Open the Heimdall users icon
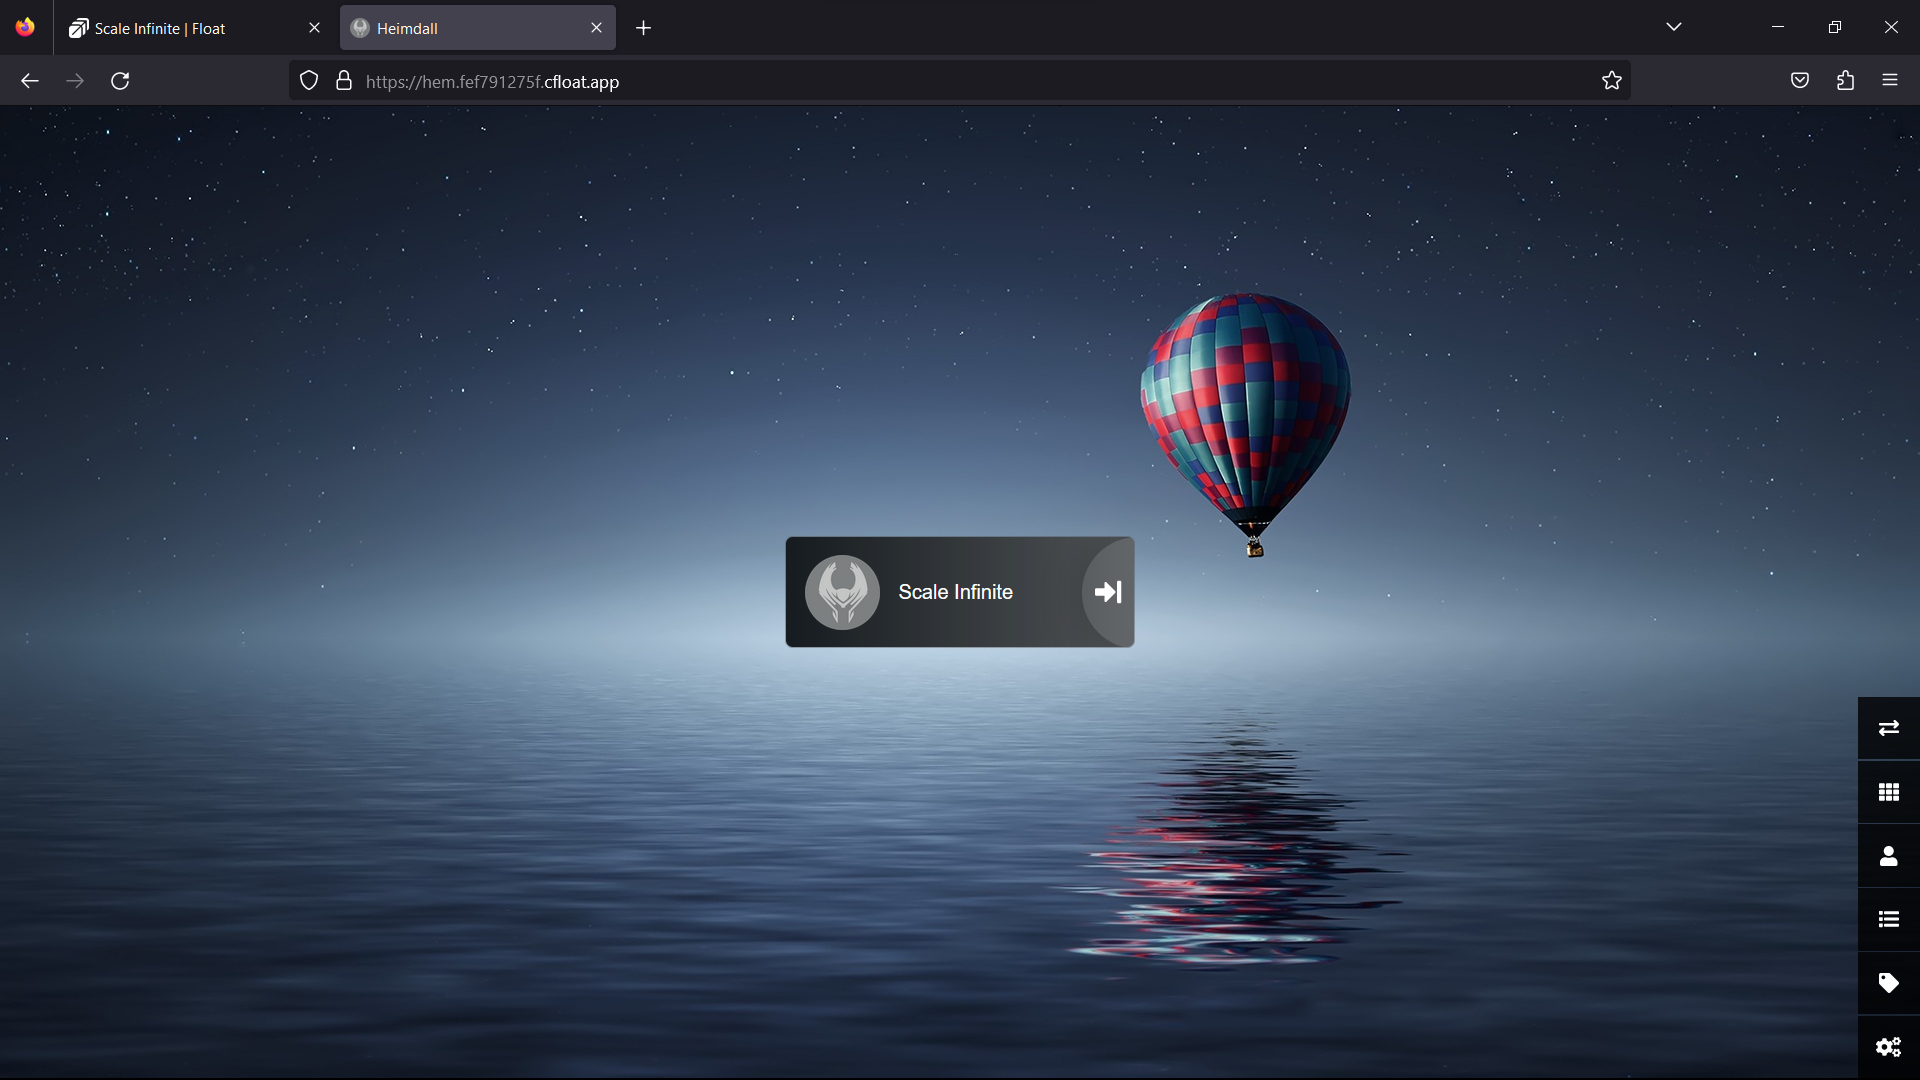Viewport: 1920px width, 1080px height. click(x=1888, y=856)
